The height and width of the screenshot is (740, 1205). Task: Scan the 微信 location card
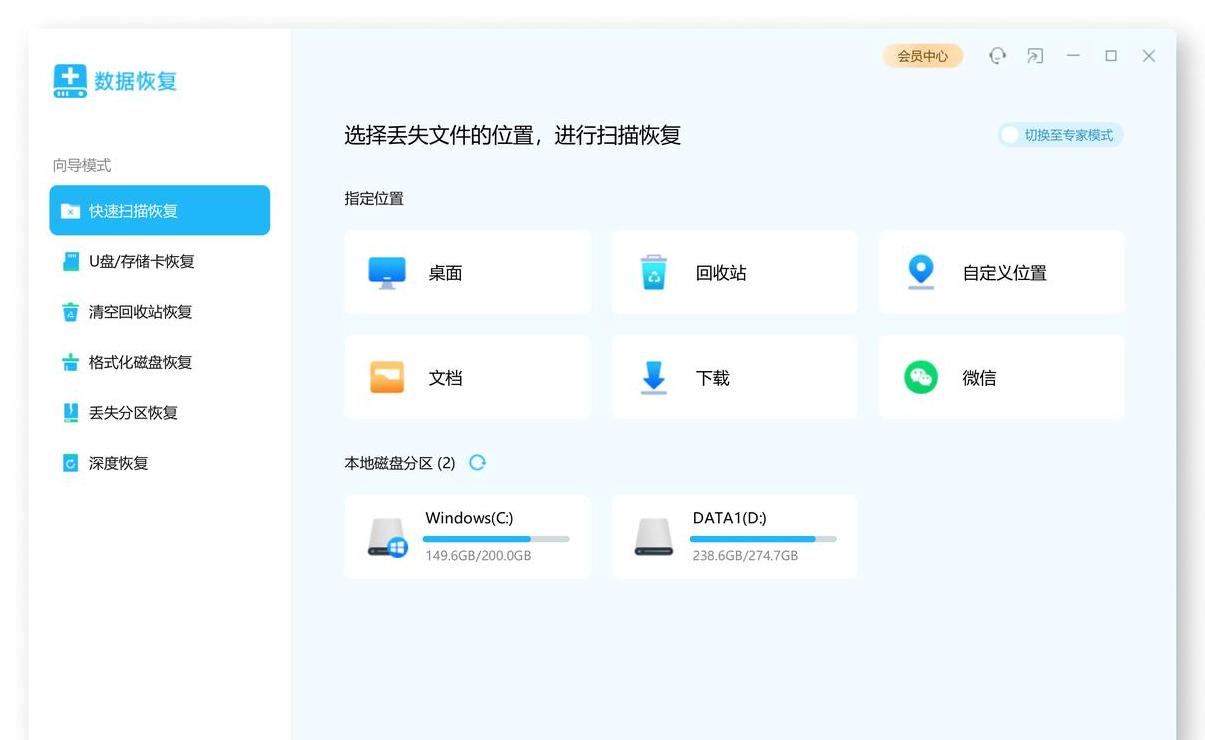[x=1002, y=377]
